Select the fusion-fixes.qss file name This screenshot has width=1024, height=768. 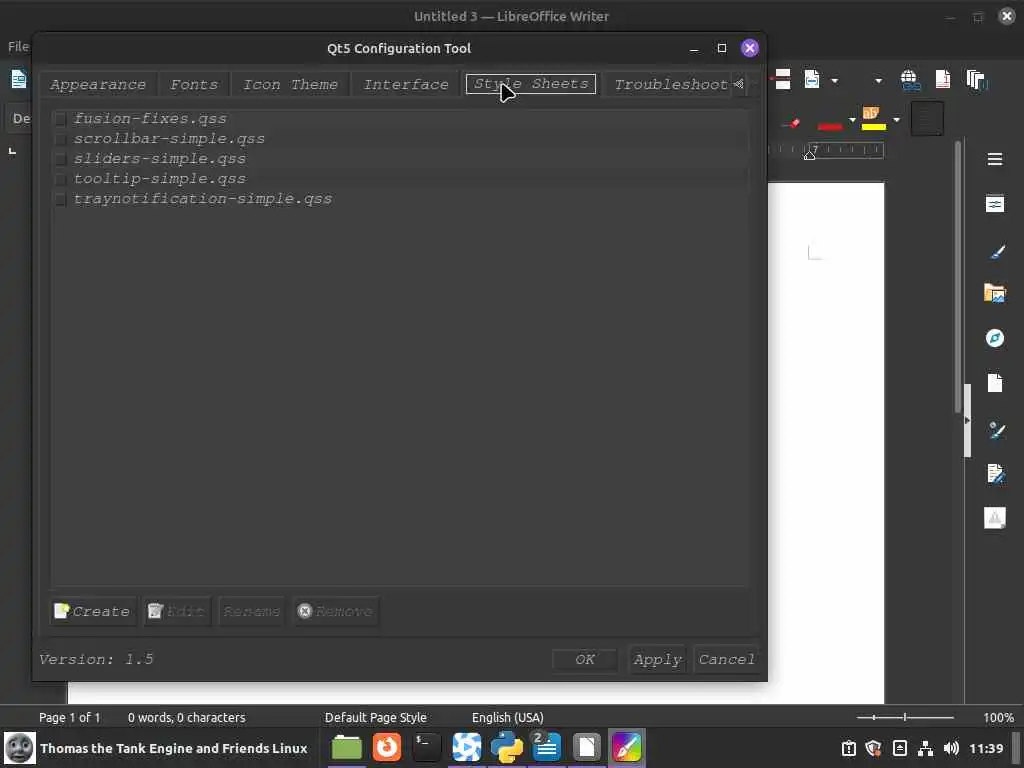pyautogui.click(x=150, y=119)
